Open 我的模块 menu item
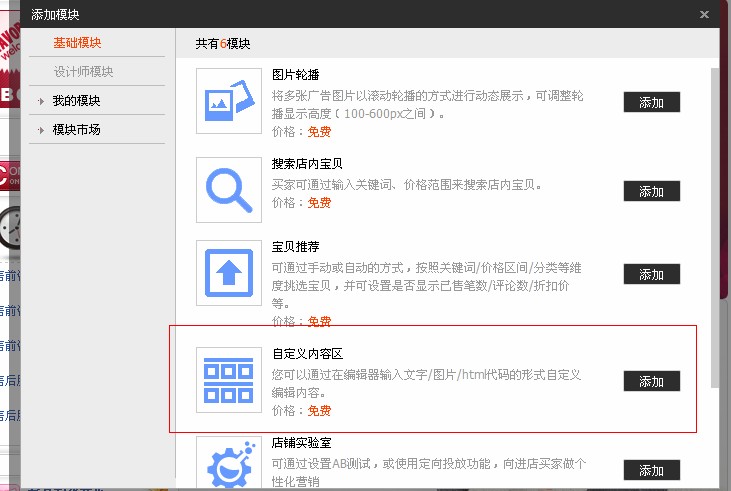This screenshot has width=731, height=491. [76, 101]
